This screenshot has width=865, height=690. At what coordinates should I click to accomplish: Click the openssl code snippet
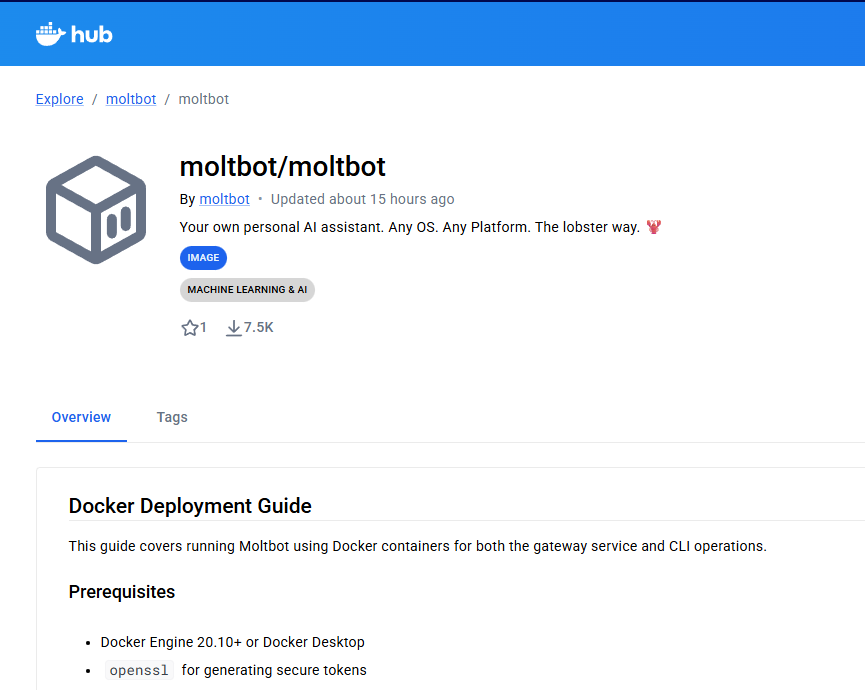tap(139, 670)
